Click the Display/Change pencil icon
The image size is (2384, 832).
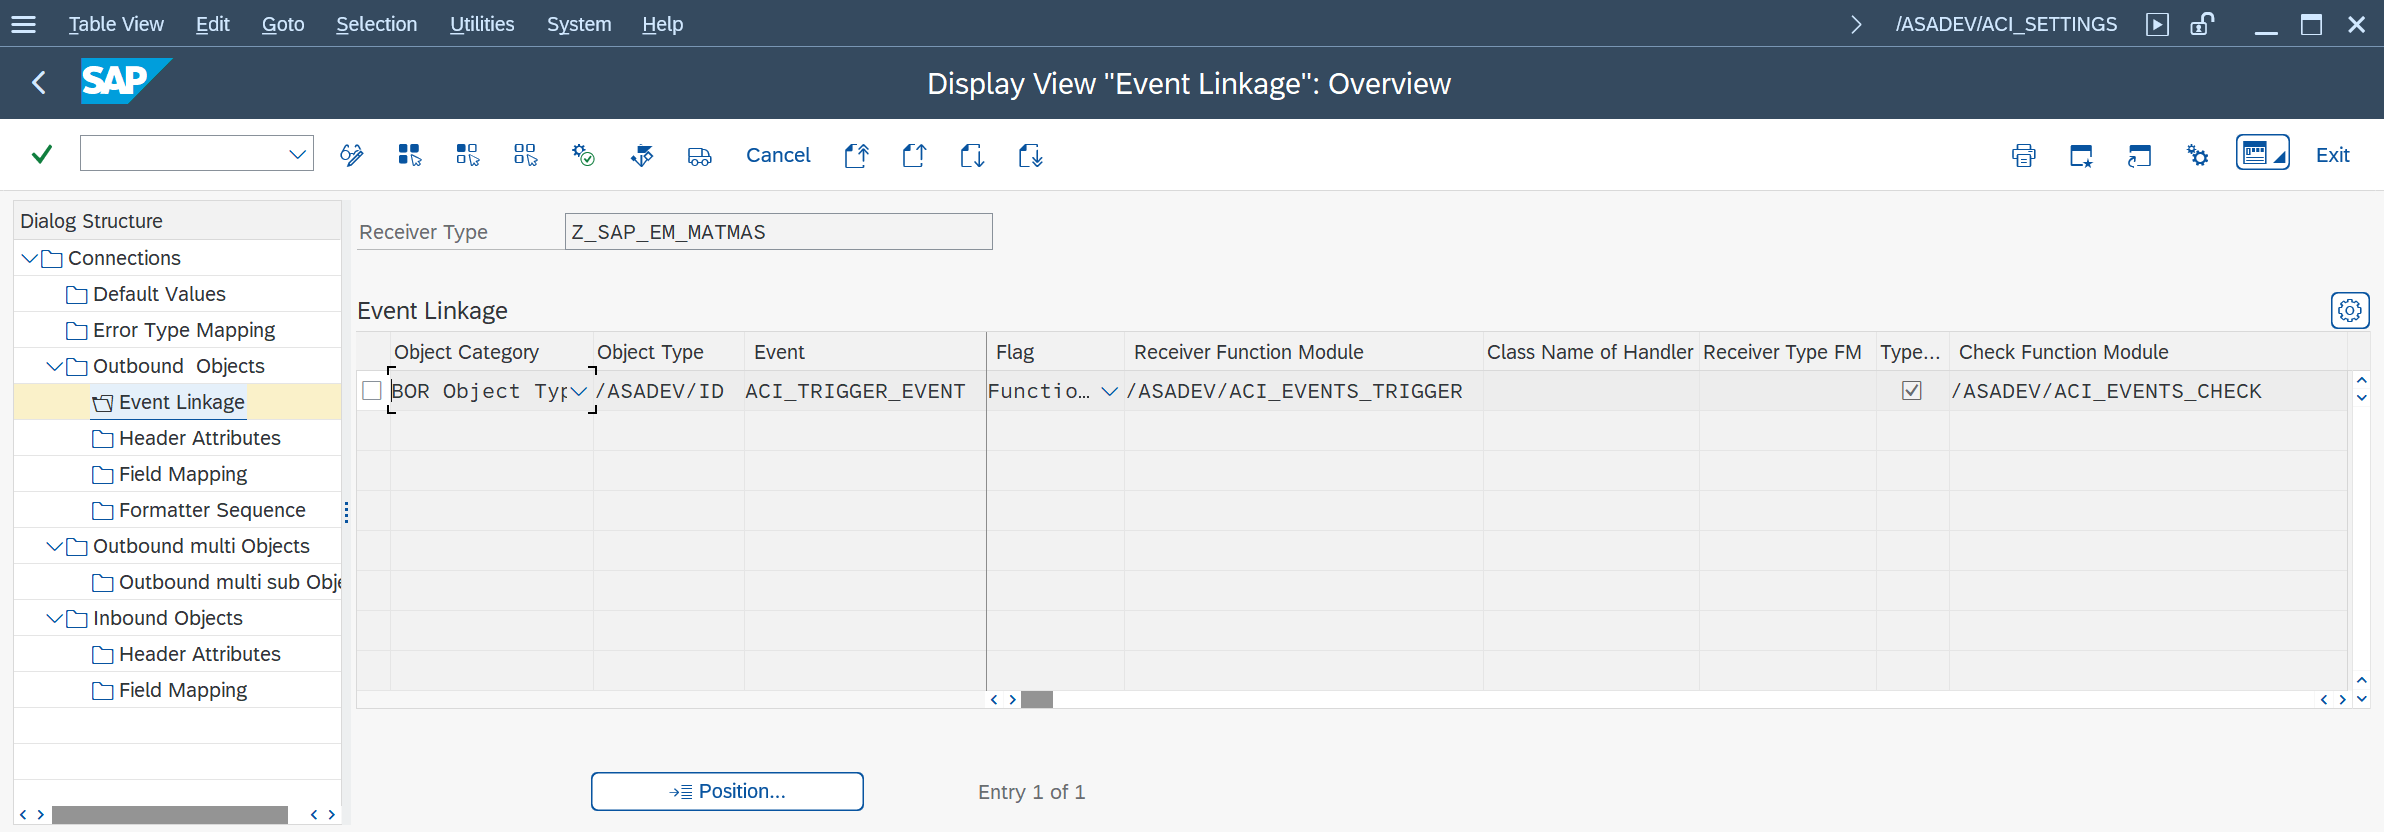point(351,155)
